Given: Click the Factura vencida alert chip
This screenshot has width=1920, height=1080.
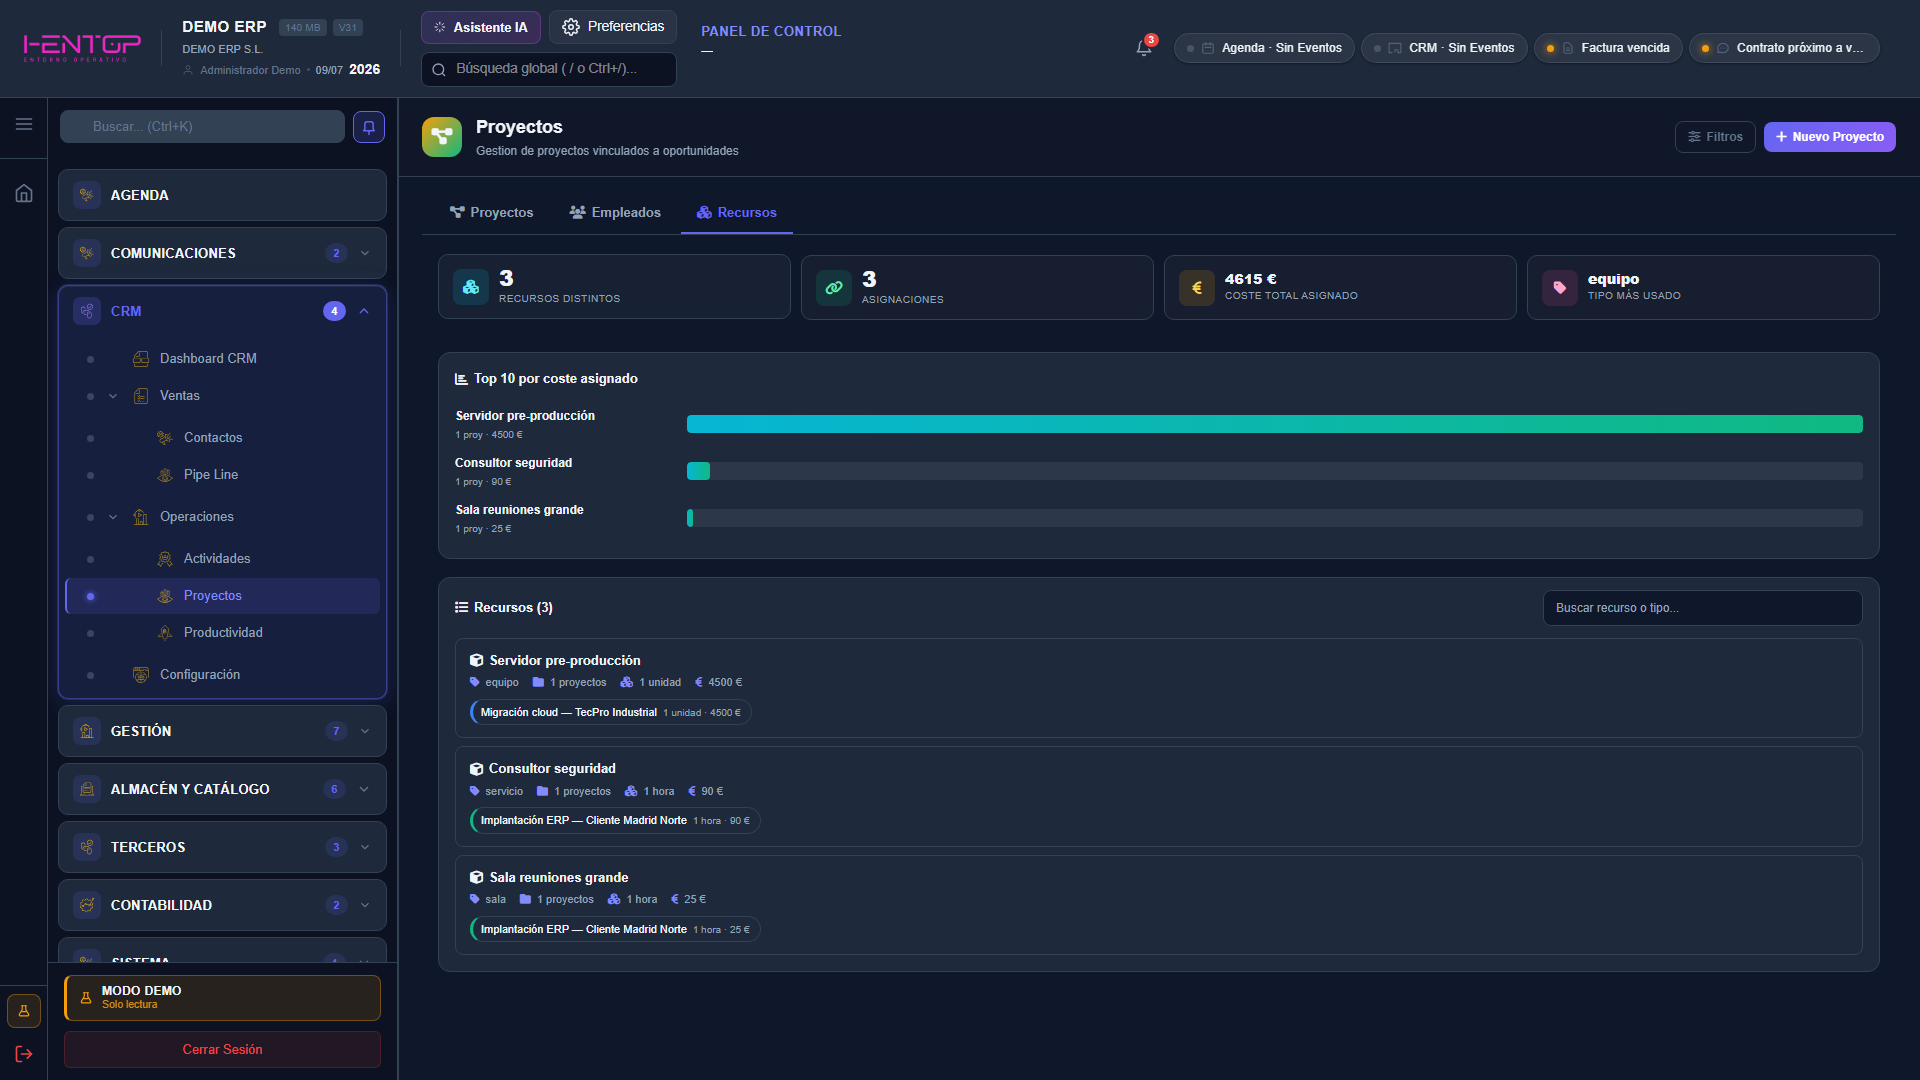Looking at the screenshot, I should [x=1608, y=48].
